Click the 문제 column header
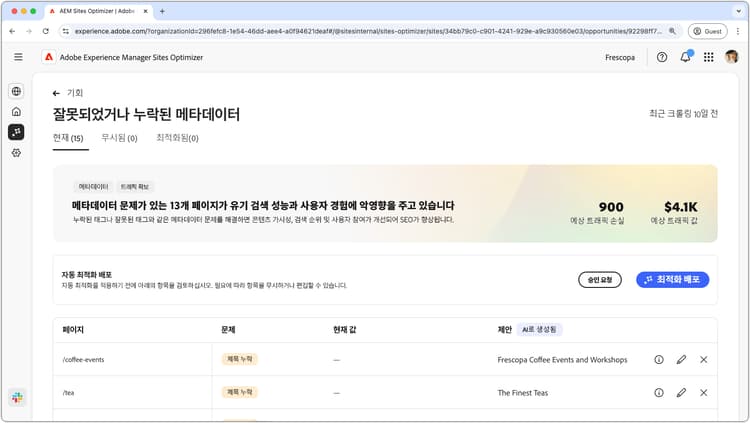 tap(228, 330)
